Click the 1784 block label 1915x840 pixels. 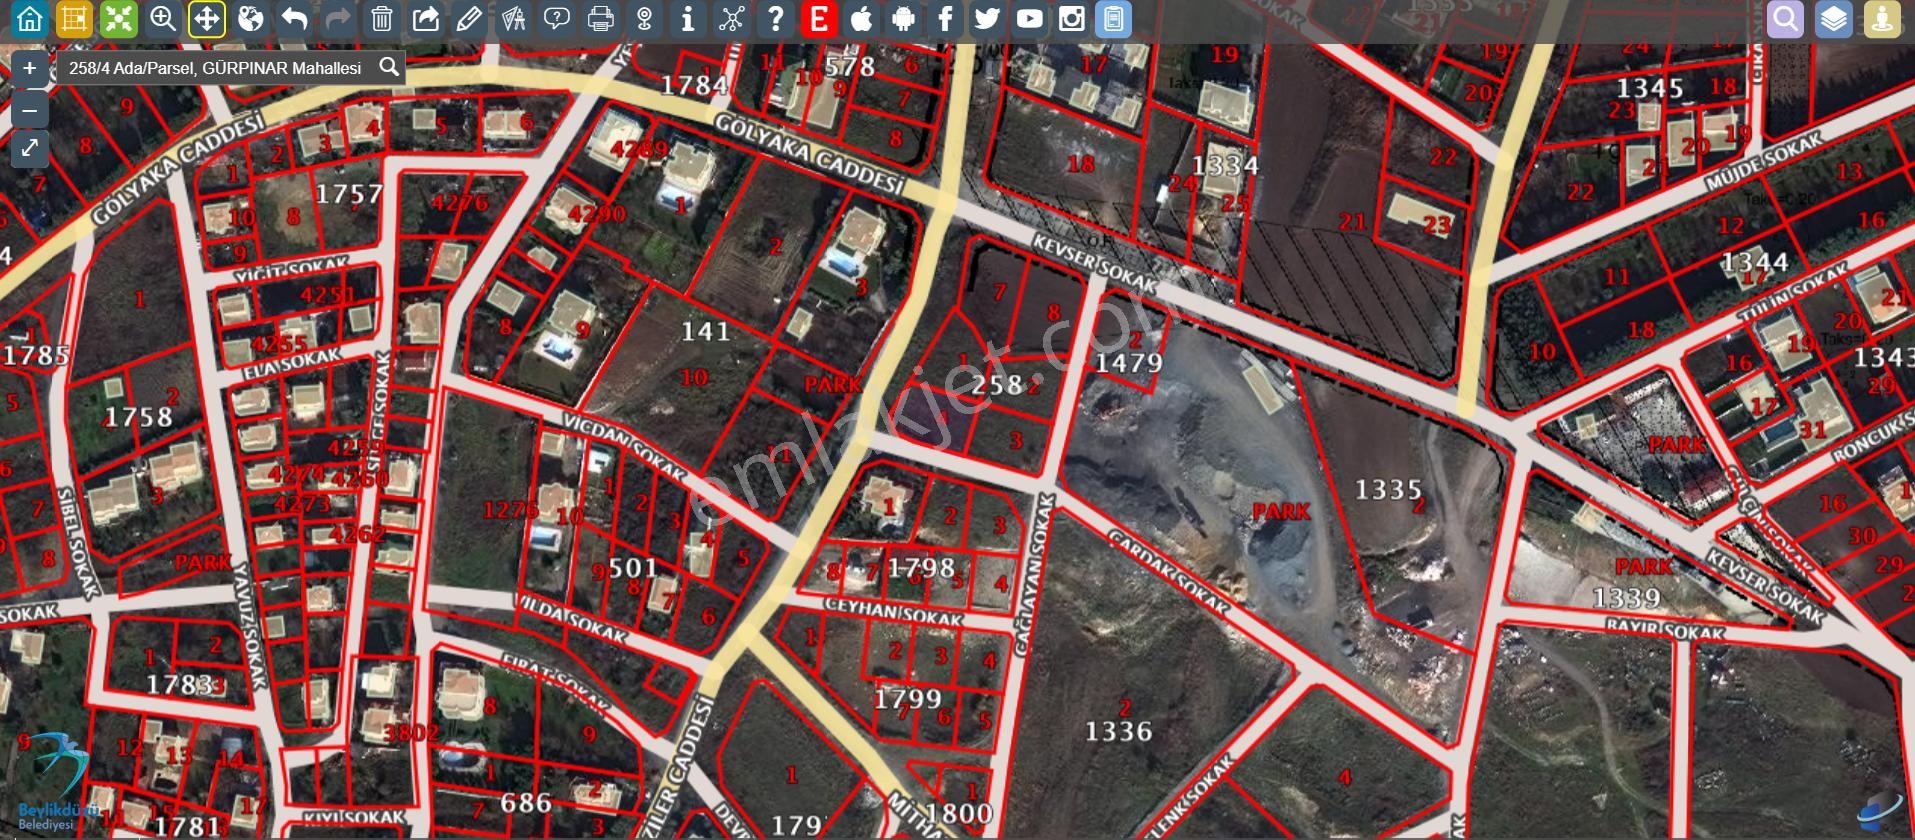click(x=694, y=85)
